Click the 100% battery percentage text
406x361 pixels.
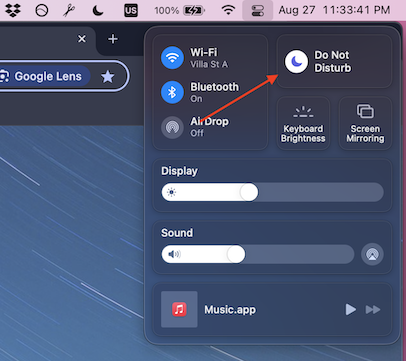coord(167,11)
